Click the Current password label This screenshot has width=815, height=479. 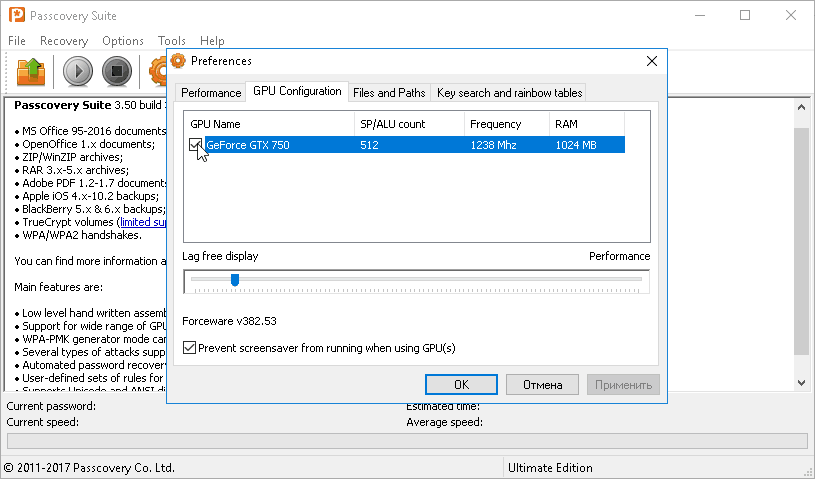click(51, 406)
